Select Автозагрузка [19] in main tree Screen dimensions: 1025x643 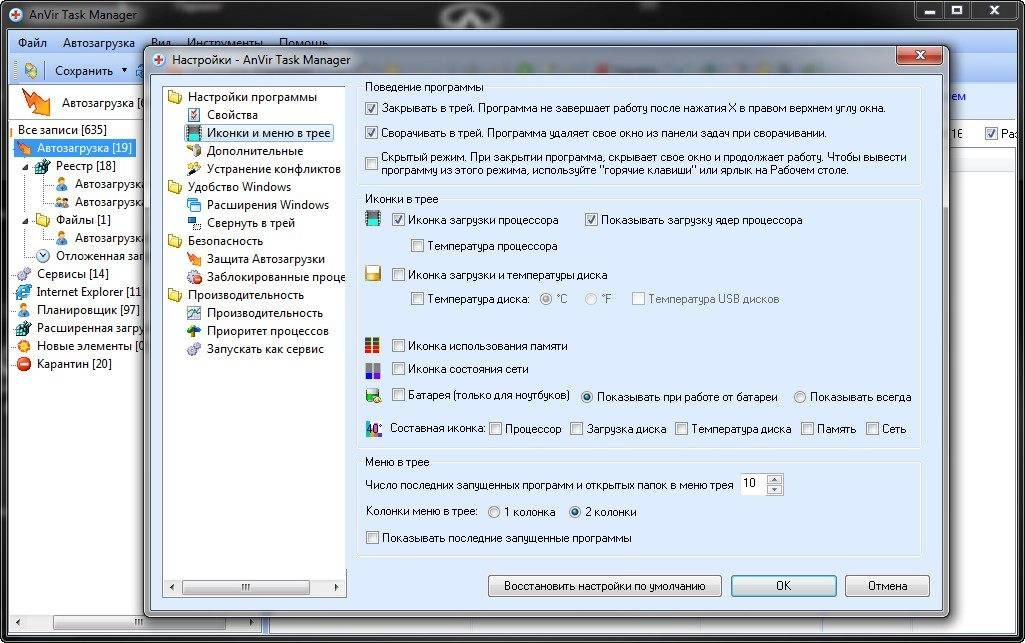tap(84, 148)
